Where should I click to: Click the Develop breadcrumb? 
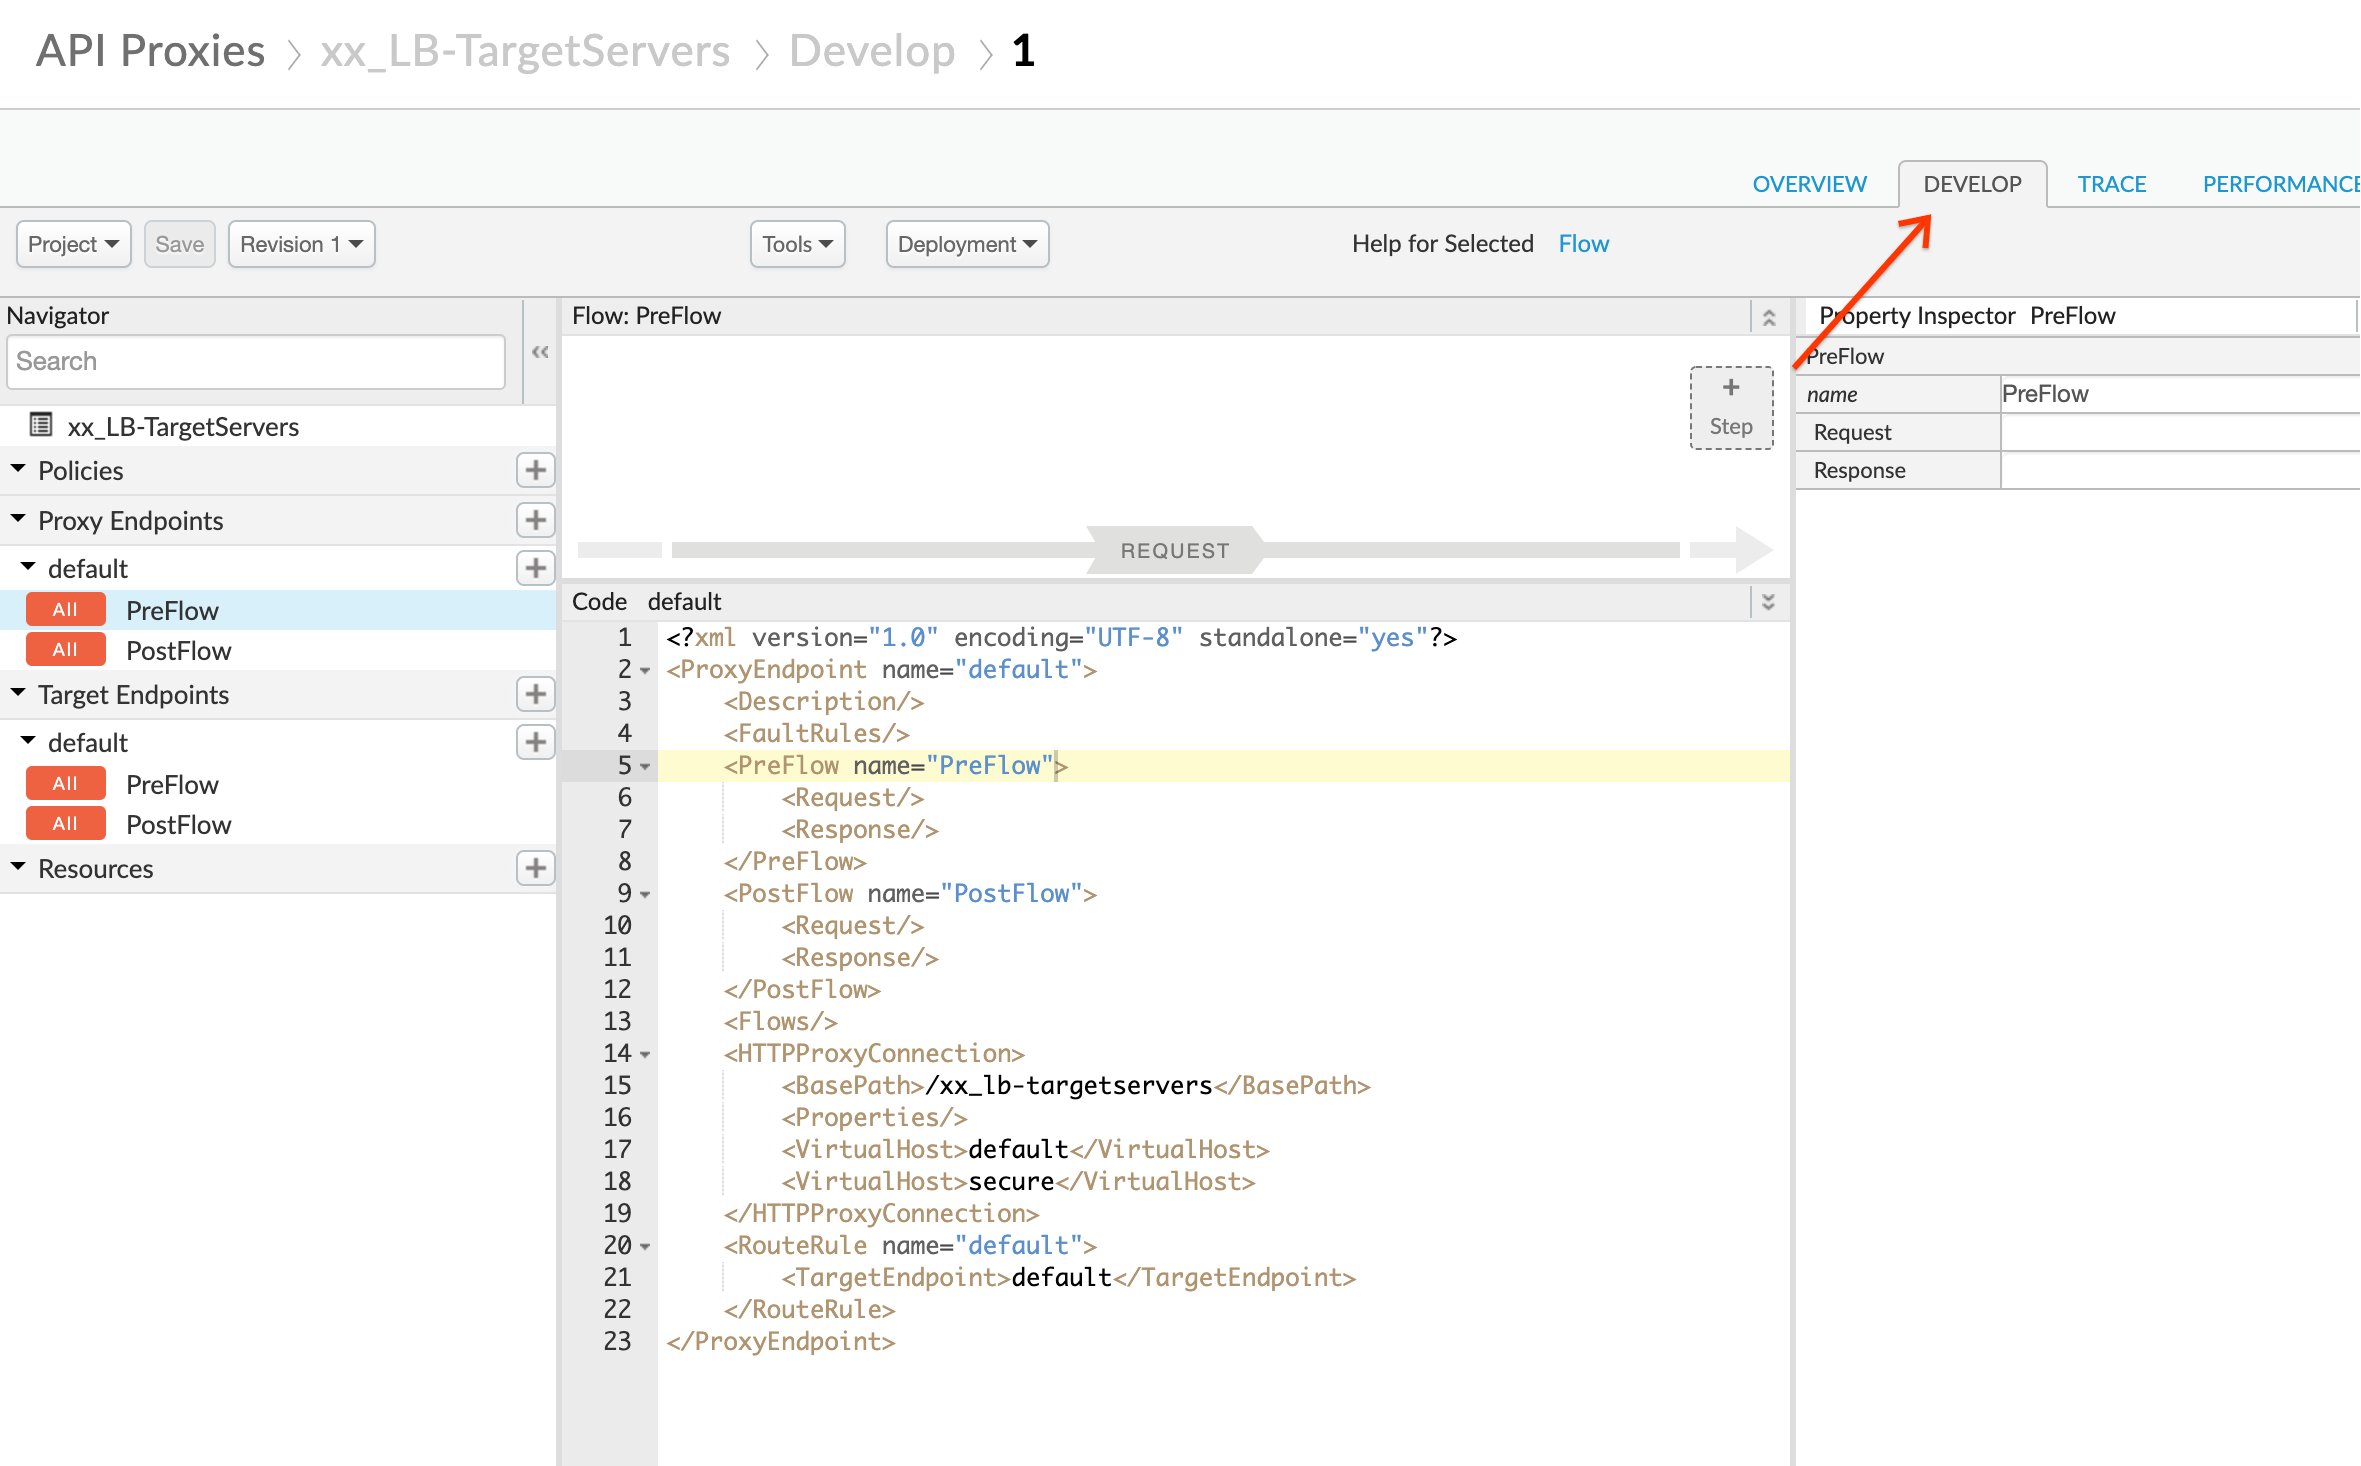[x=872, y=51]
